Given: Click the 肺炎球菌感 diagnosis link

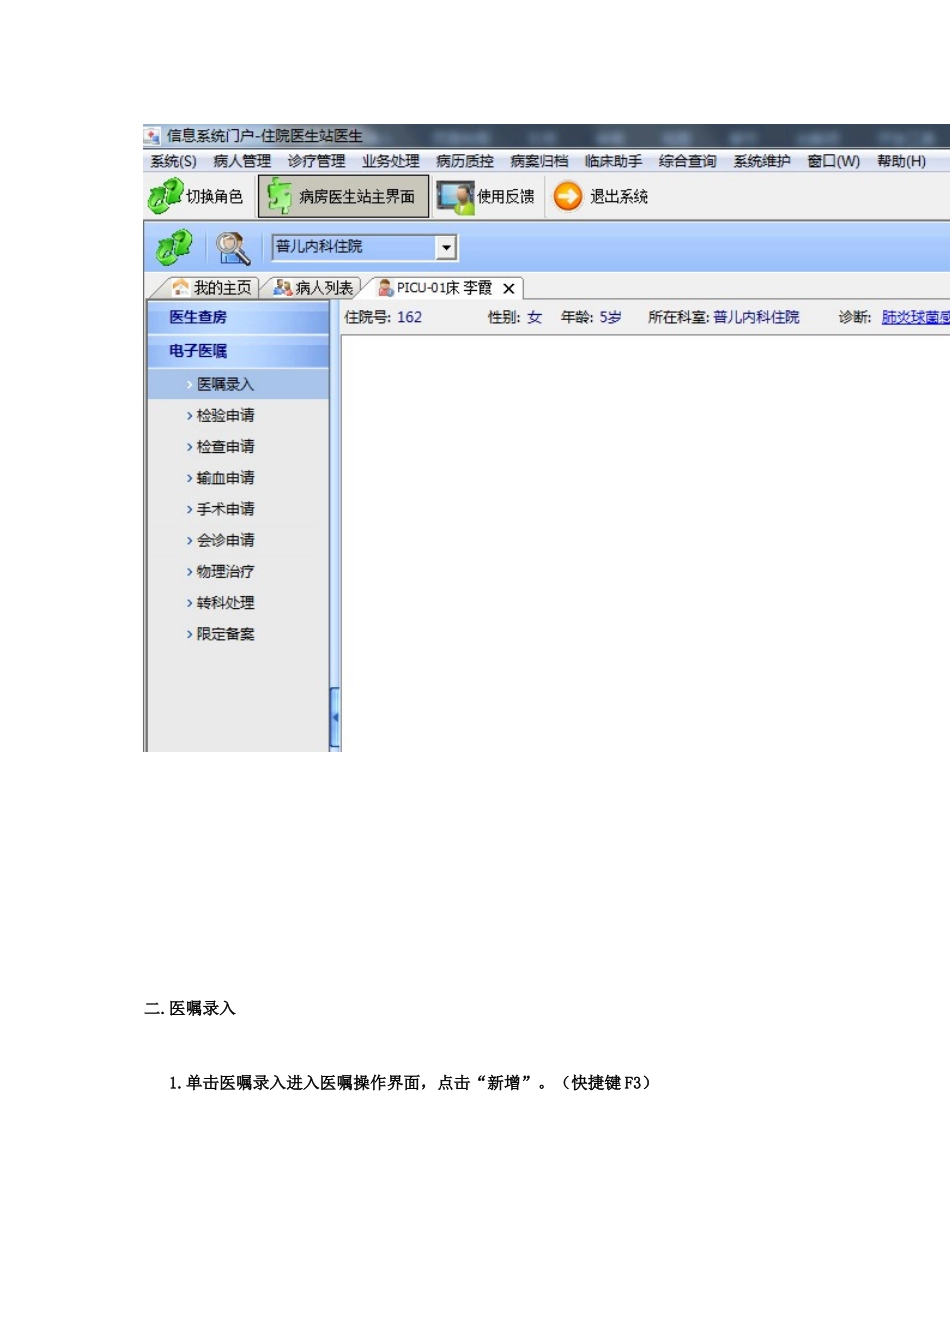Looking at the screenshot, I should click(915, 317).
